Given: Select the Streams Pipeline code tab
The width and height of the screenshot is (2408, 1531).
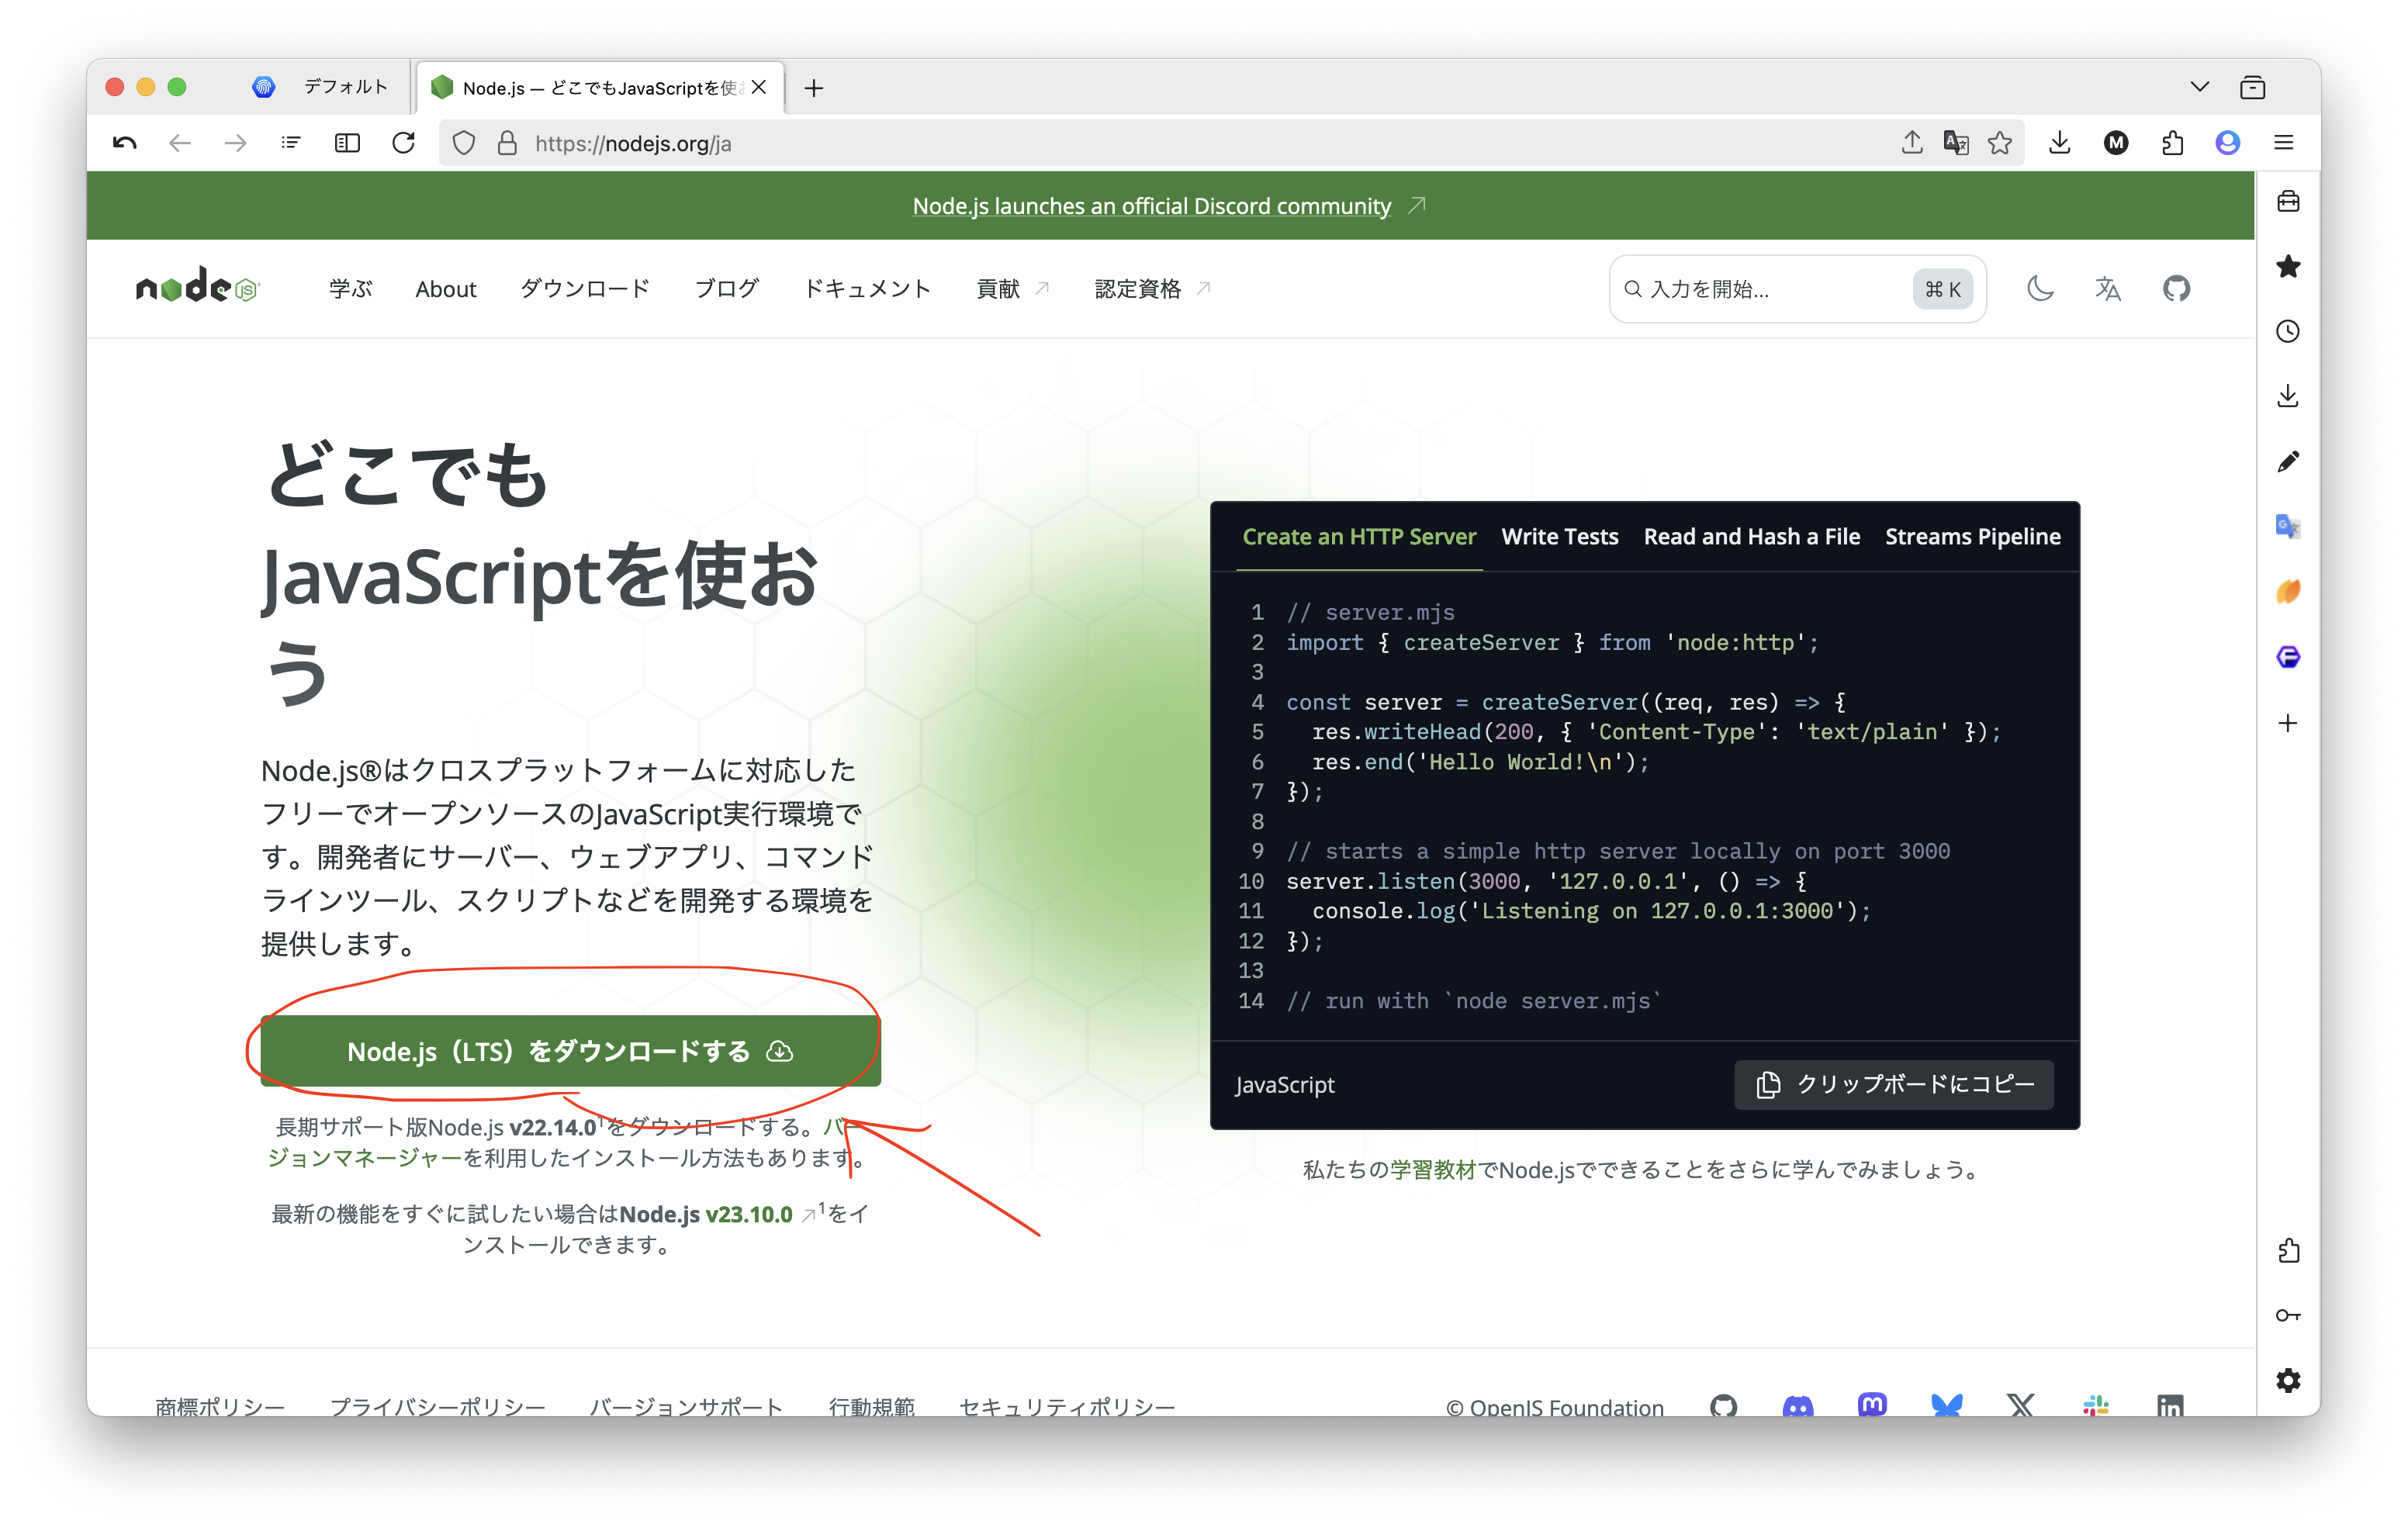Looking at the screenshot, I should pyautogui.click(x=1972, y=537).
